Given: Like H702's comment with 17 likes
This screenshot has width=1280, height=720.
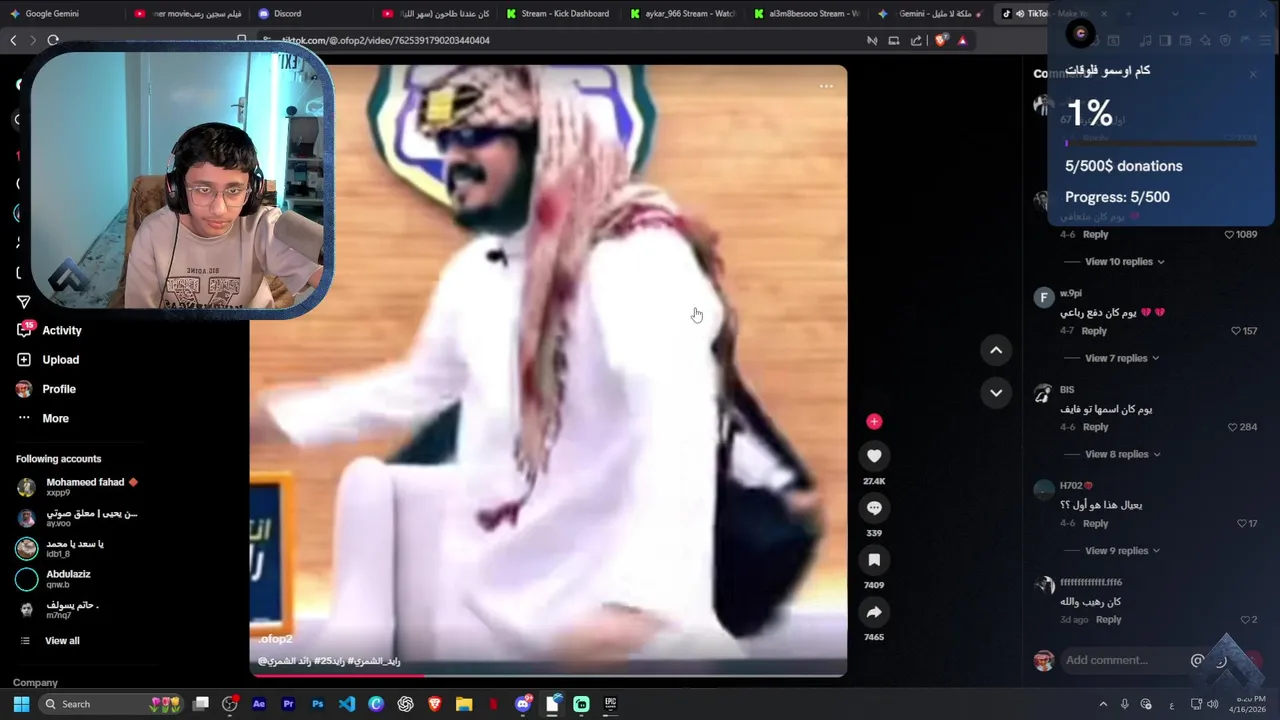Looking at the screenshot, I should [x=1241, y=523].
